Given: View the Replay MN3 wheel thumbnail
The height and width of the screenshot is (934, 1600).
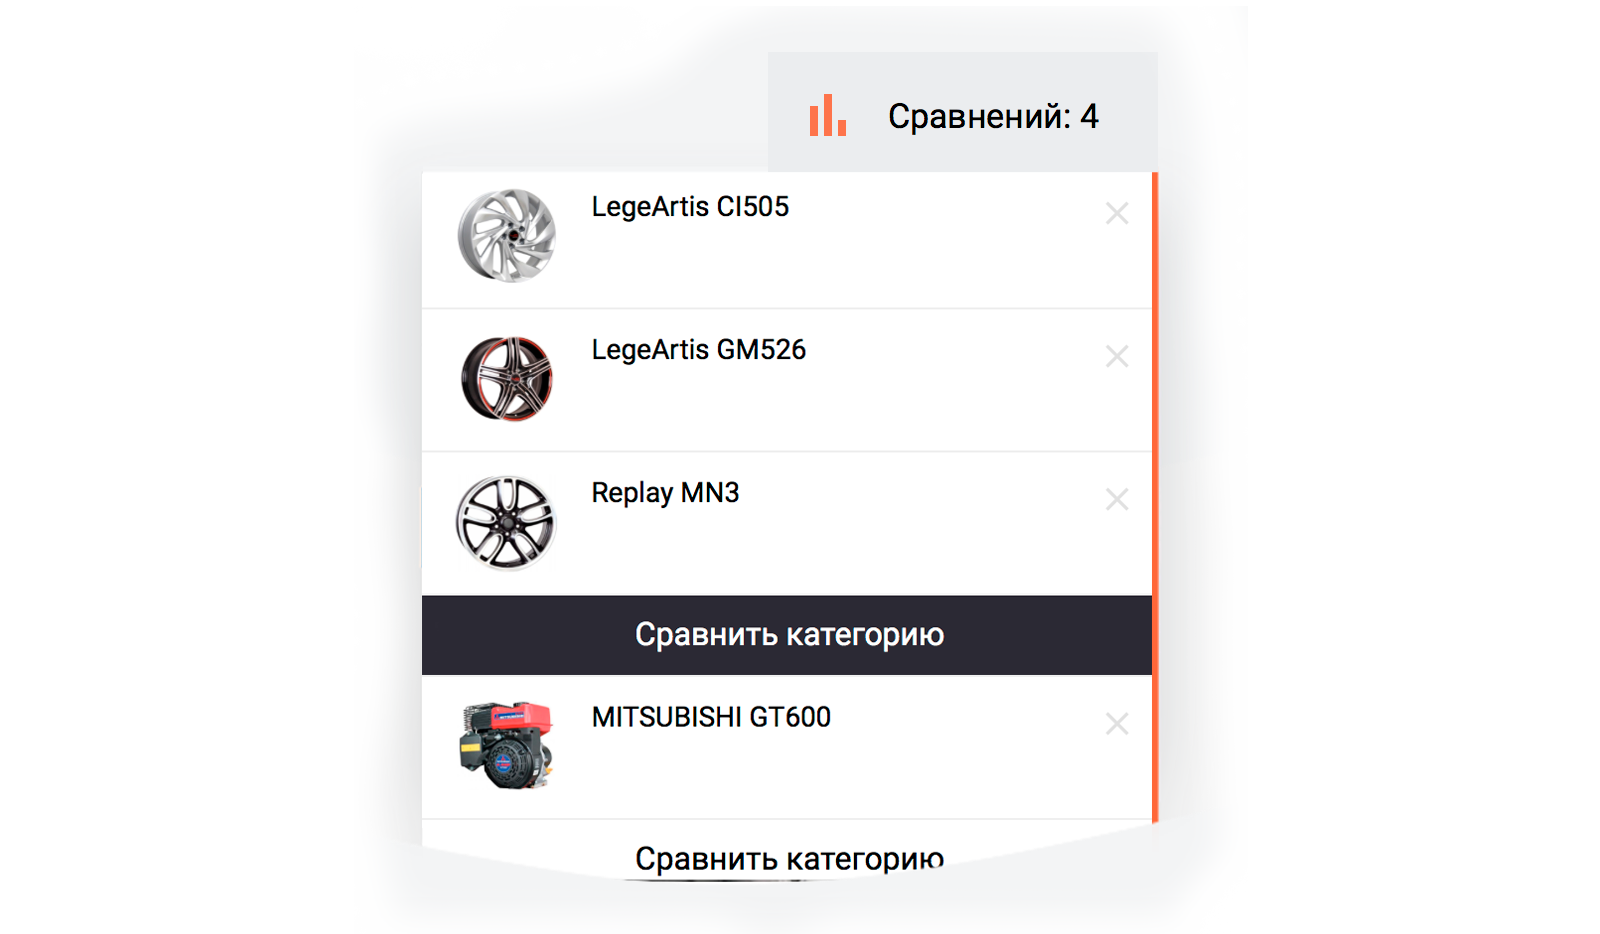Looking at the screenshot, I should [506, 522].
